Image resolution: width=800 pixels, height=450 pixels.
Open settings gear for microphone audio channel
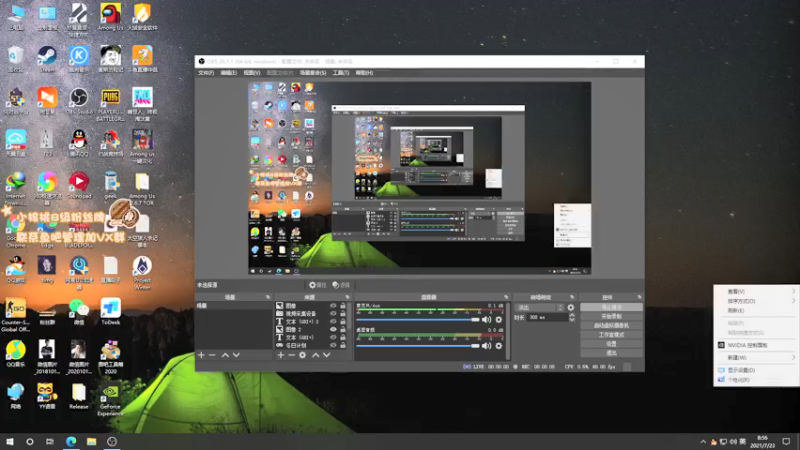[498, 319]
